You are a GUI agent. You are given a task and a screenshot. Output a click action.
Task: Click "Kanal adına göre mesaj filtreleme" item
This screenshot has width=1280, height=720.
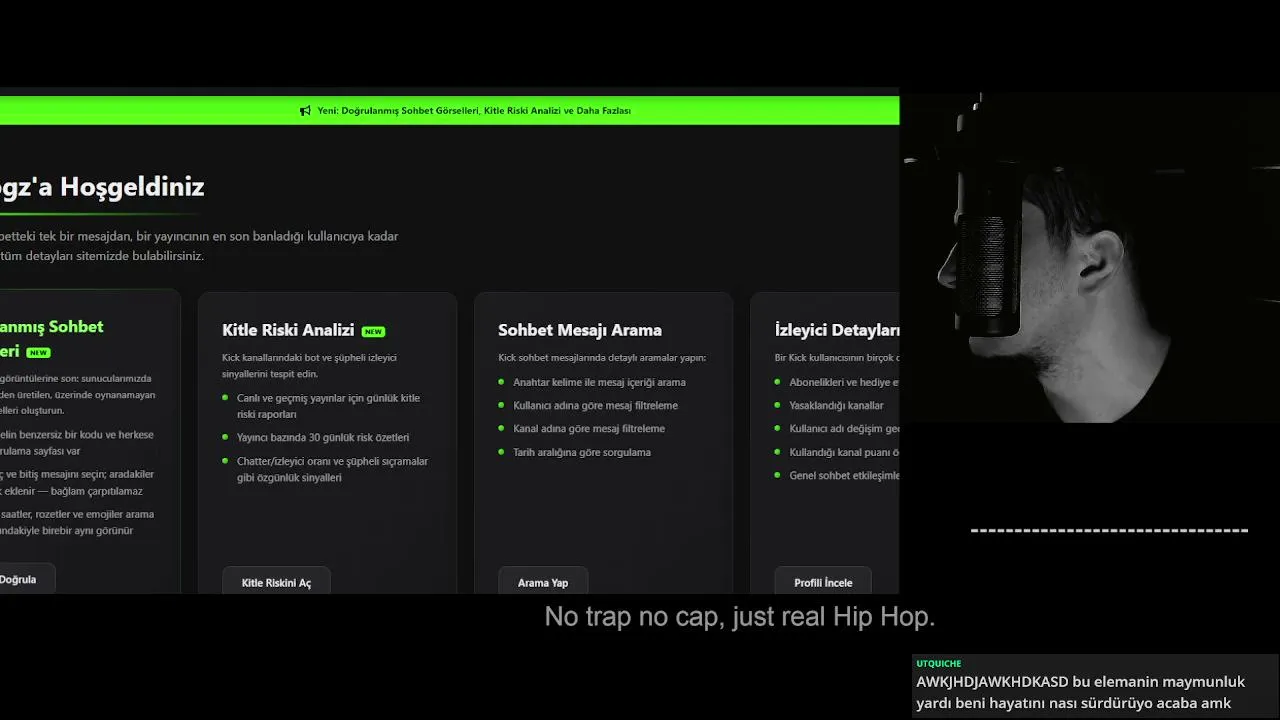coord(589,429)
